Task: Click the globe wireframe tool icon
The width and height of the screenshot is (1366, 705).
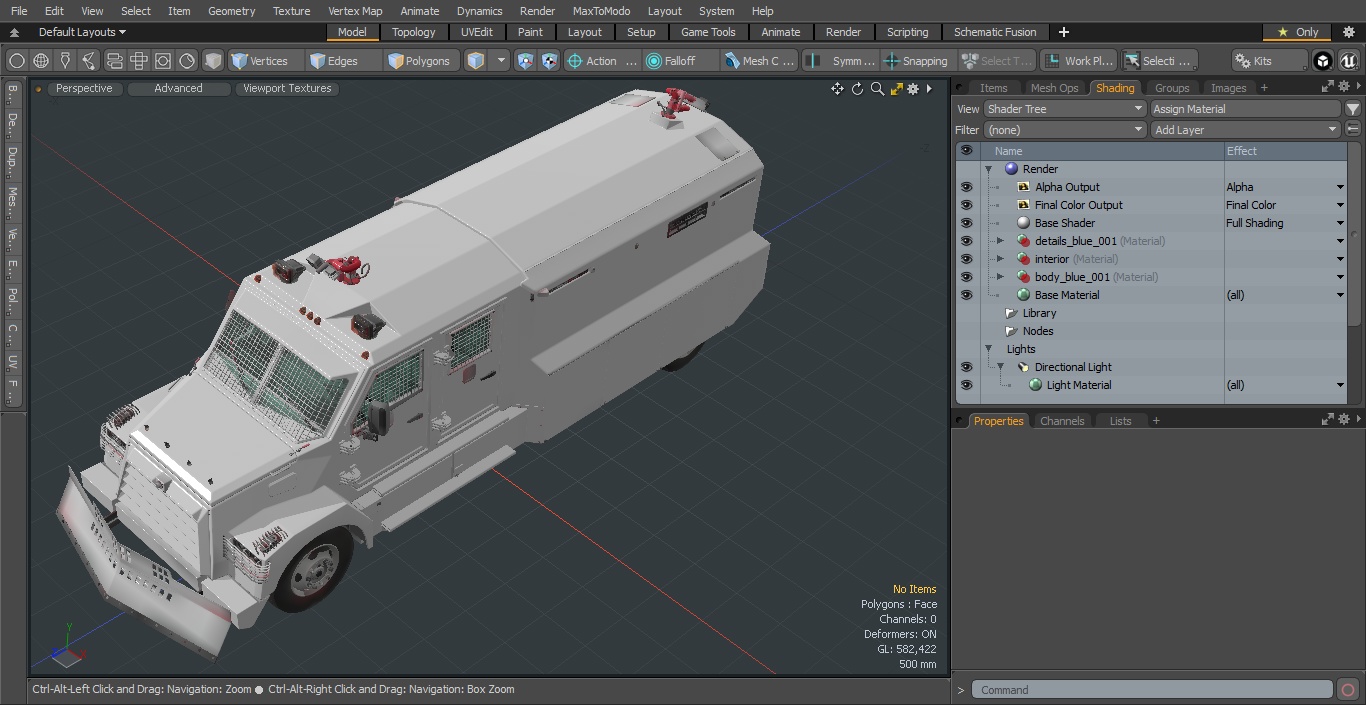Action: tap(41, 61)
